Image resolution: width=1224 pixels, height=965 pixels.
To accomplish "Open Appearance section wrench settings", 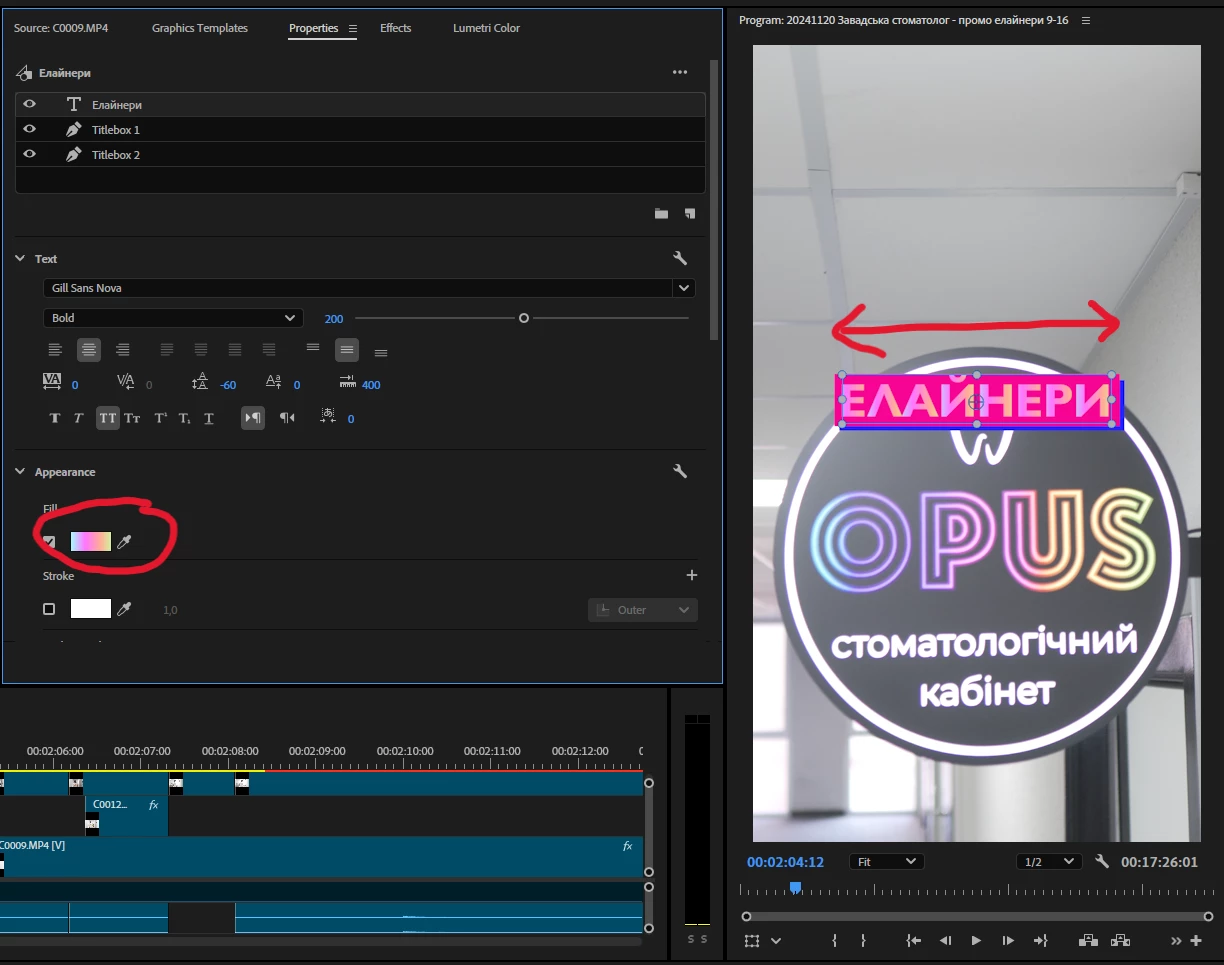I will [680, 471].
